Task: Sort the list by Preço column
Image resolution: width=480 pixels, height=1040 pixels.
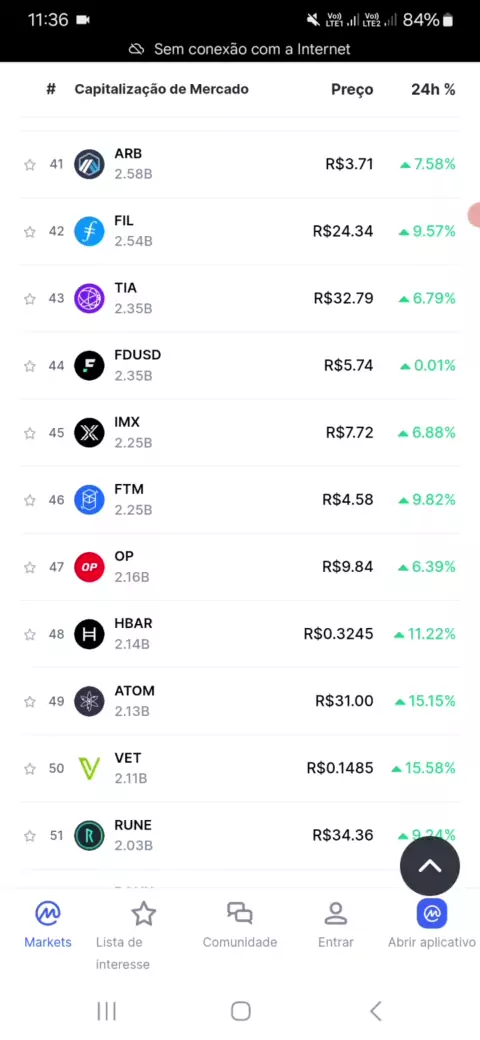Action: coord(352,90)
